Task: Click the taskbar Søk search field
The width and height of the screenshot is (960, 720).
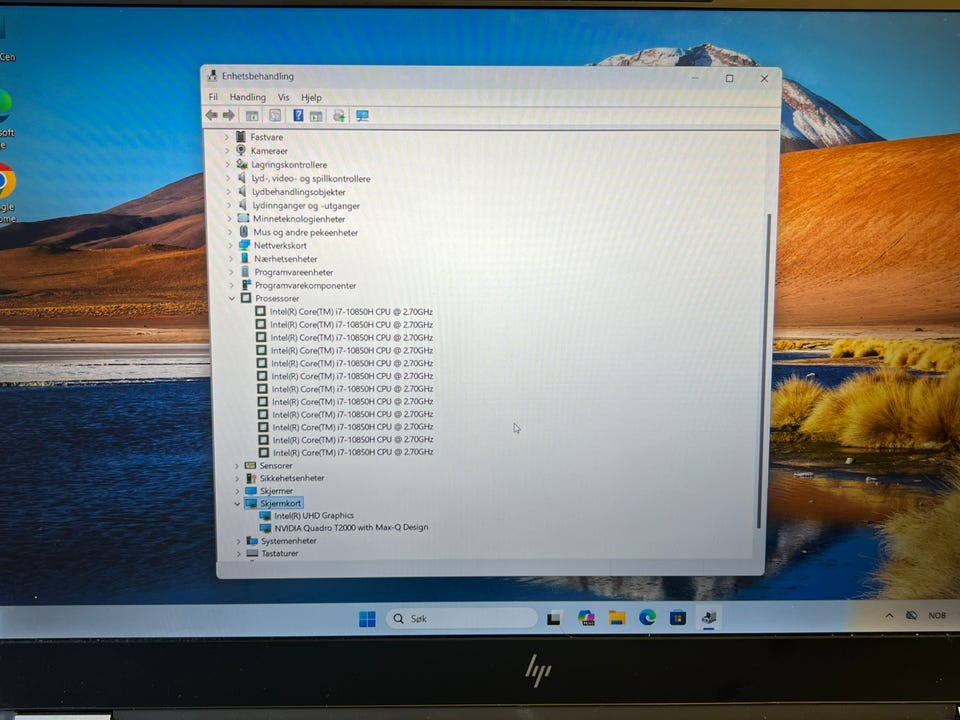Action: coord(461,618)
